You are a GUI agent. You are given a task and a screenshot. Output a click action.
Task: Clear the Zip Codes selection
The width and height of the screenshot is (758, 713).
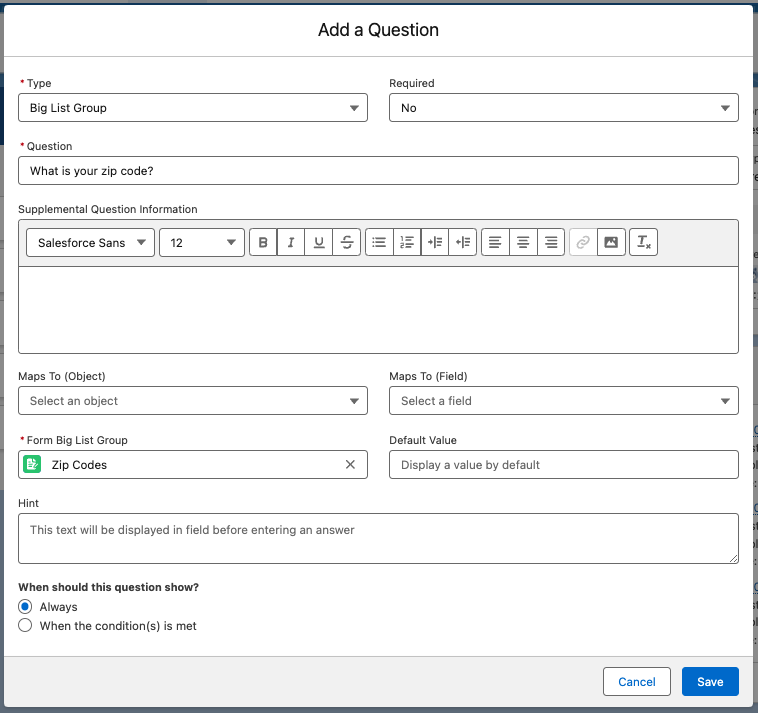tap(350, 465)
